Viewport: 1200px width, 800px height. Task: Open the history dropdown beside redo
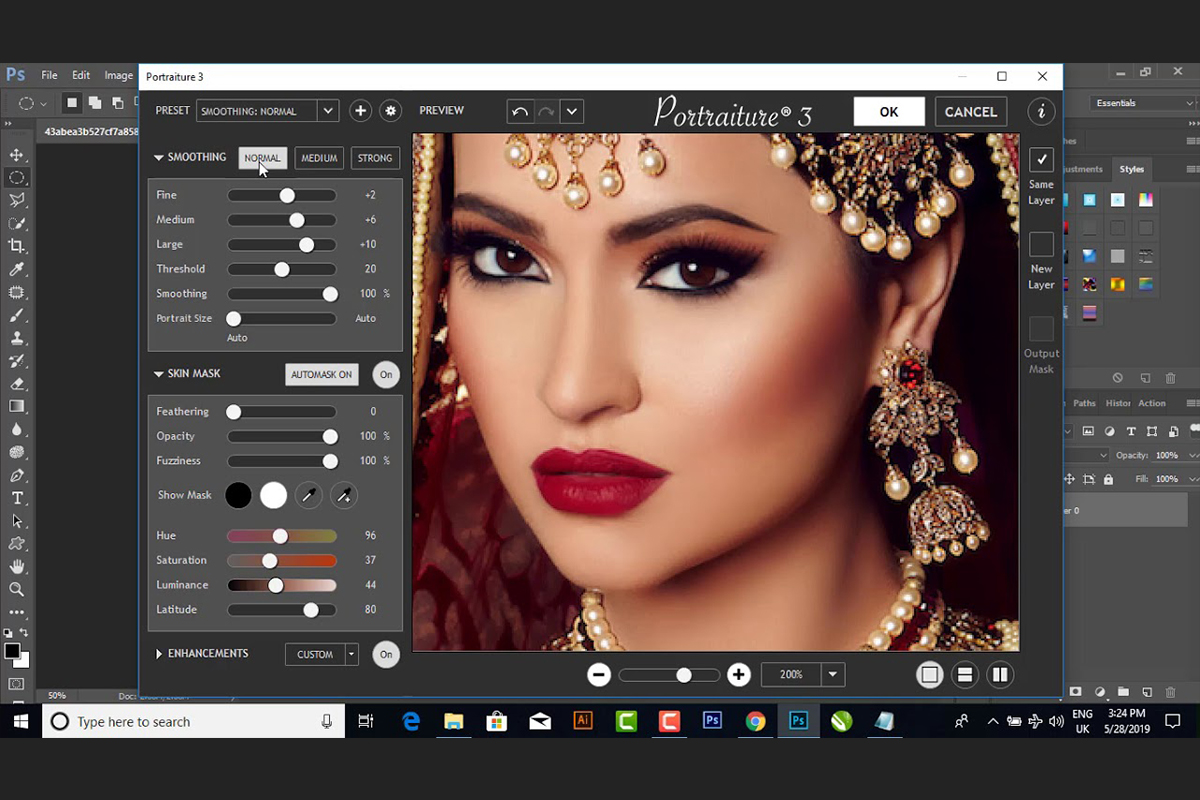coord(571,111)
